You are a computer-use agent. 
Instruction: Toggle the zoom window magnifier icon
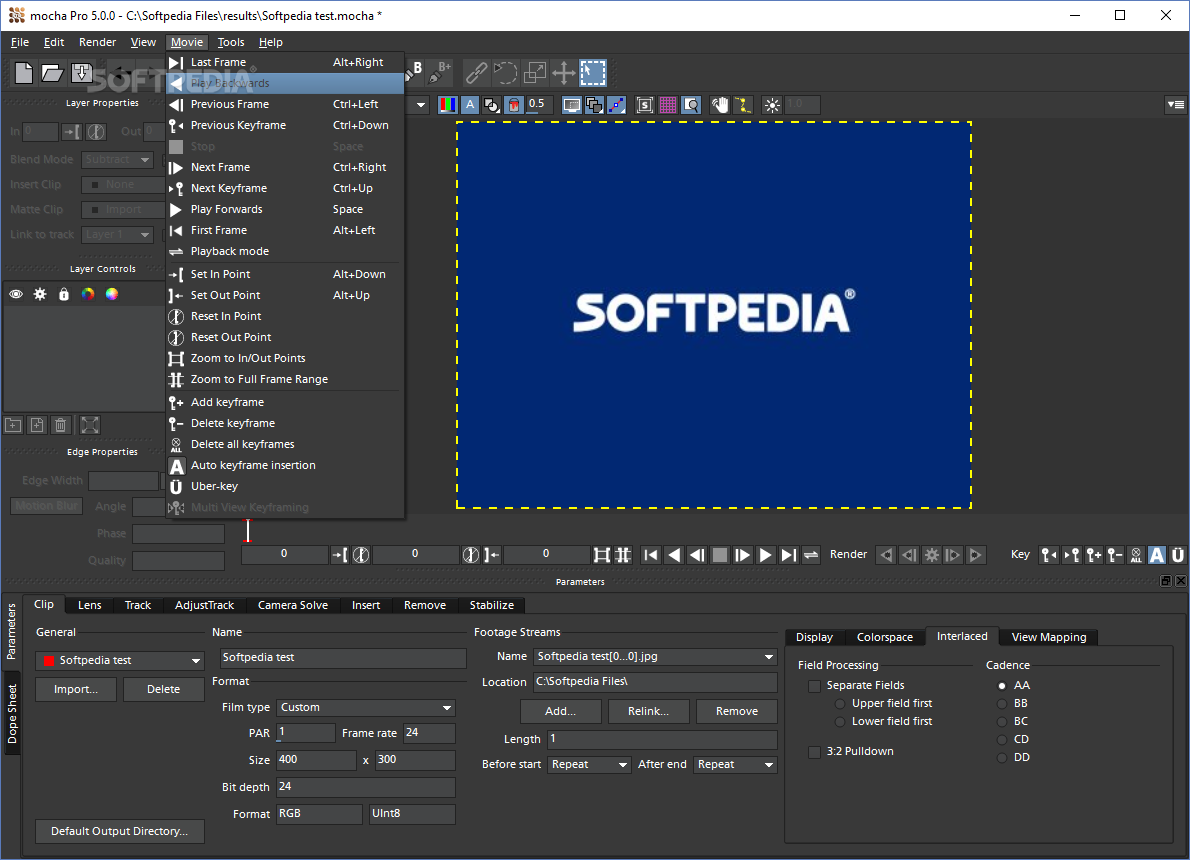pyautogui.click(x=691, y=105)
